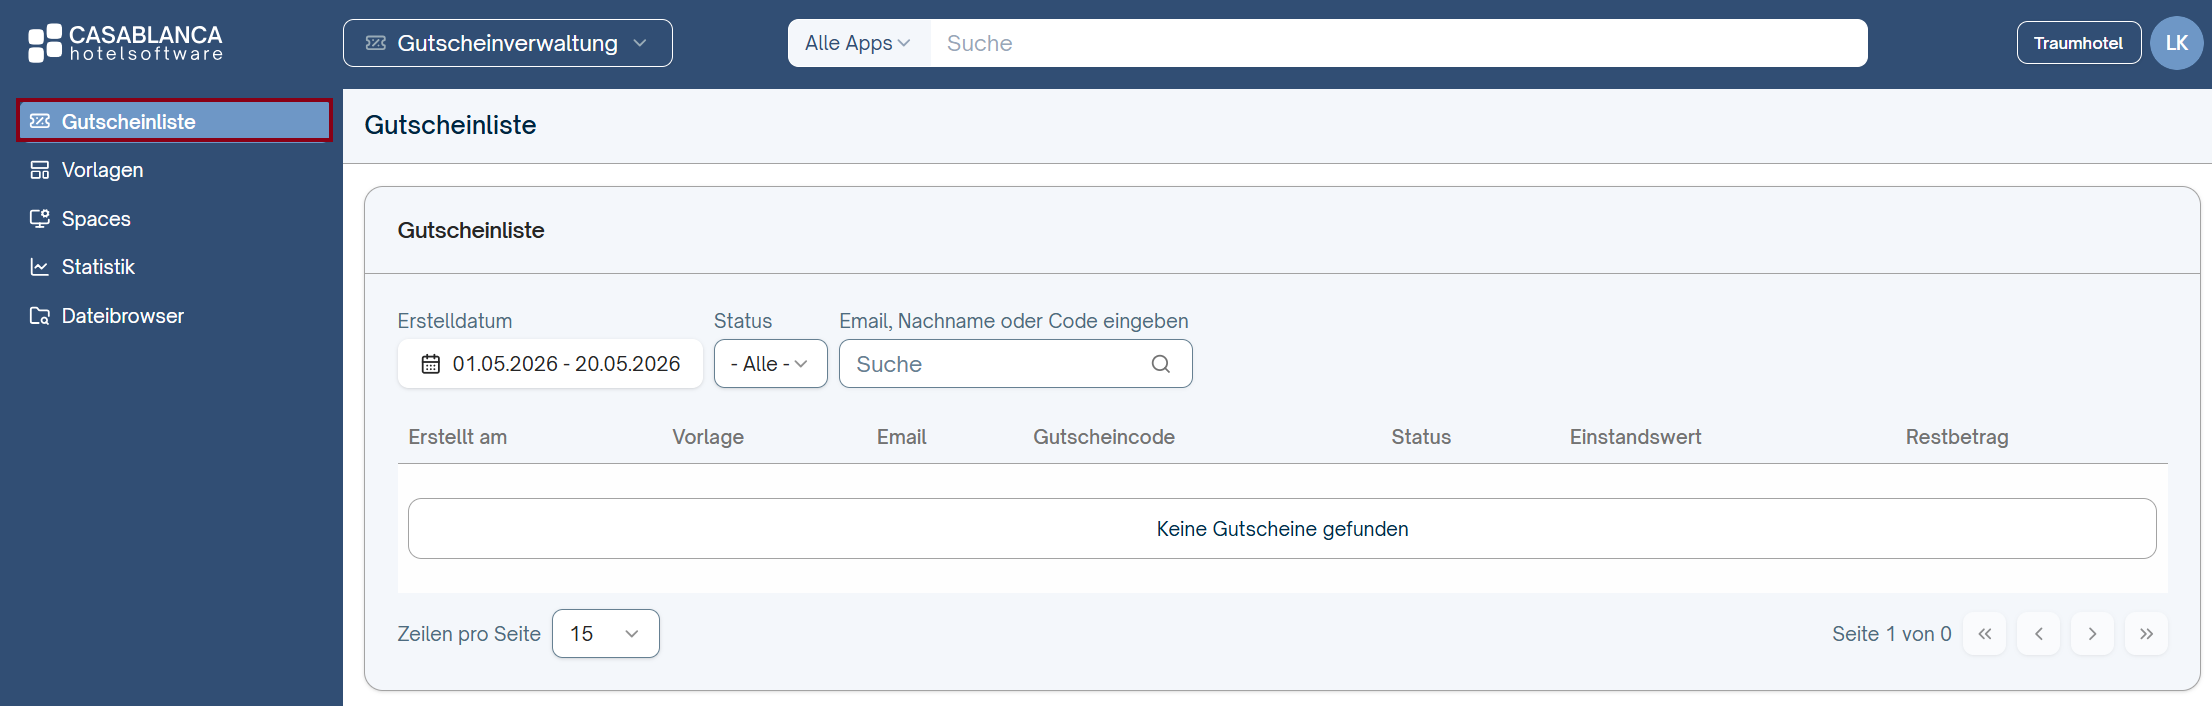Open Spaces in the sidebar
This screenshot has height=706, width=2212.
click(x=174, y=219)
